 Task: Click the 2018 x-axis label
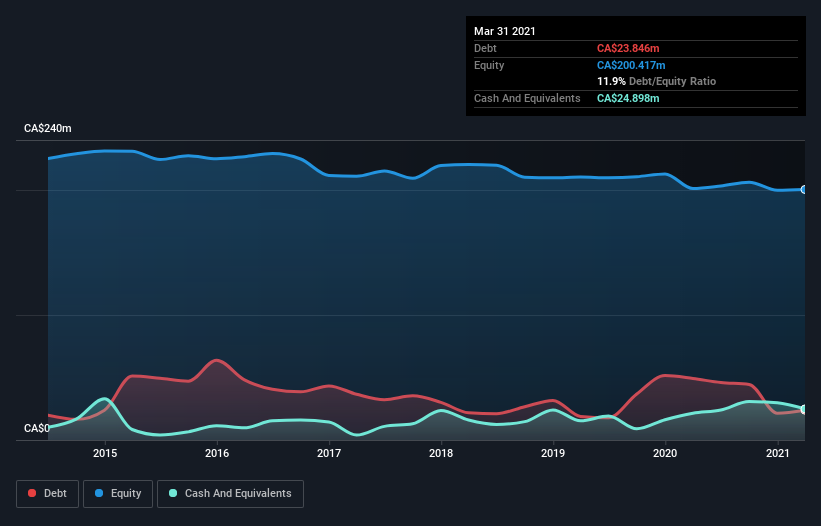point(441,453)
